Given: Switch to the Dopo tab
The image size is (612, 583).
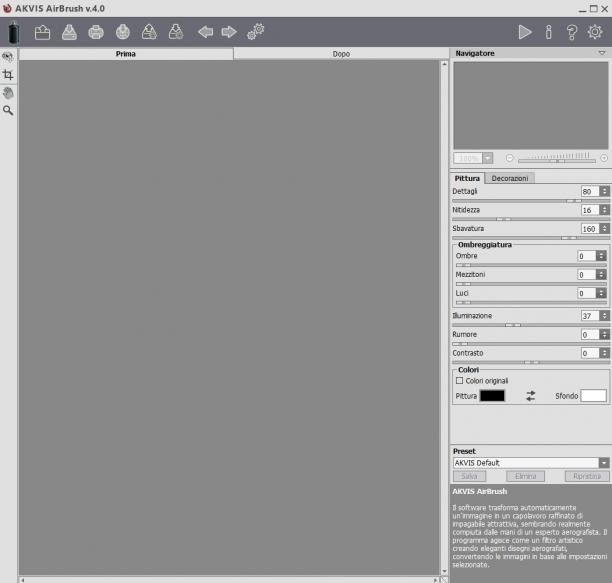Looking at the screenshot, I should click(x=341, y=54).
